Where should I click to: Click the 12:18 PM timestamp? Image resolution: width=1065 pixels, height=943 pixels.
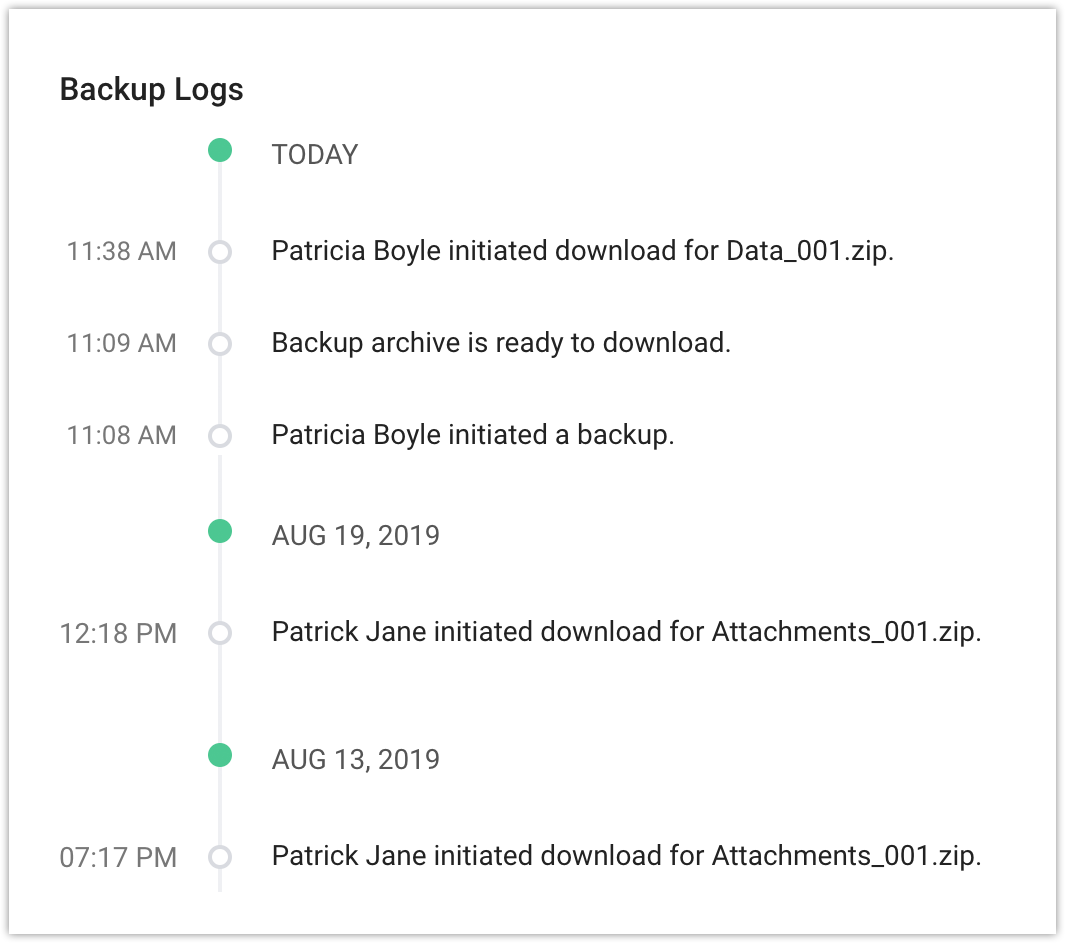coord(119,633)
